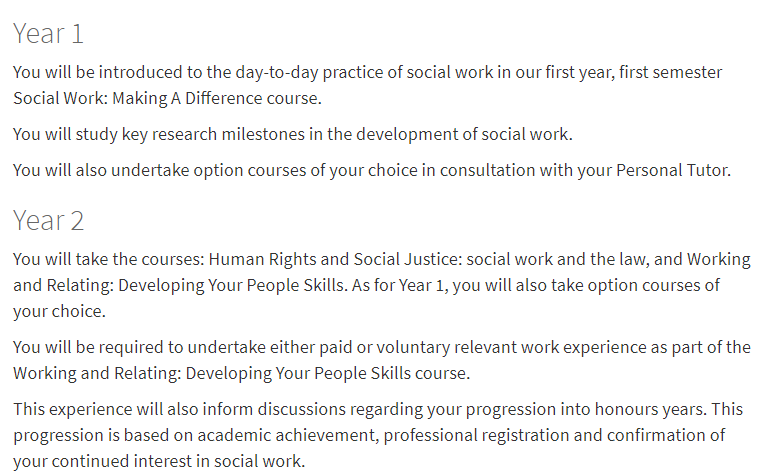Click the 'progression into honours years' text
Screen dimensions: 758x476
(x=586, y=409)
